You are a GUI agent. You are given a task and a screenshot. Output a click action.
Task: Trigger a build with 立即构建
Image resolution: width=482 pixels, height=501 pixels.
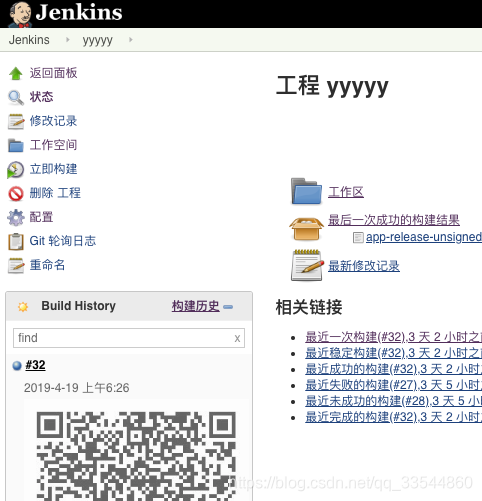click(53, 169)
